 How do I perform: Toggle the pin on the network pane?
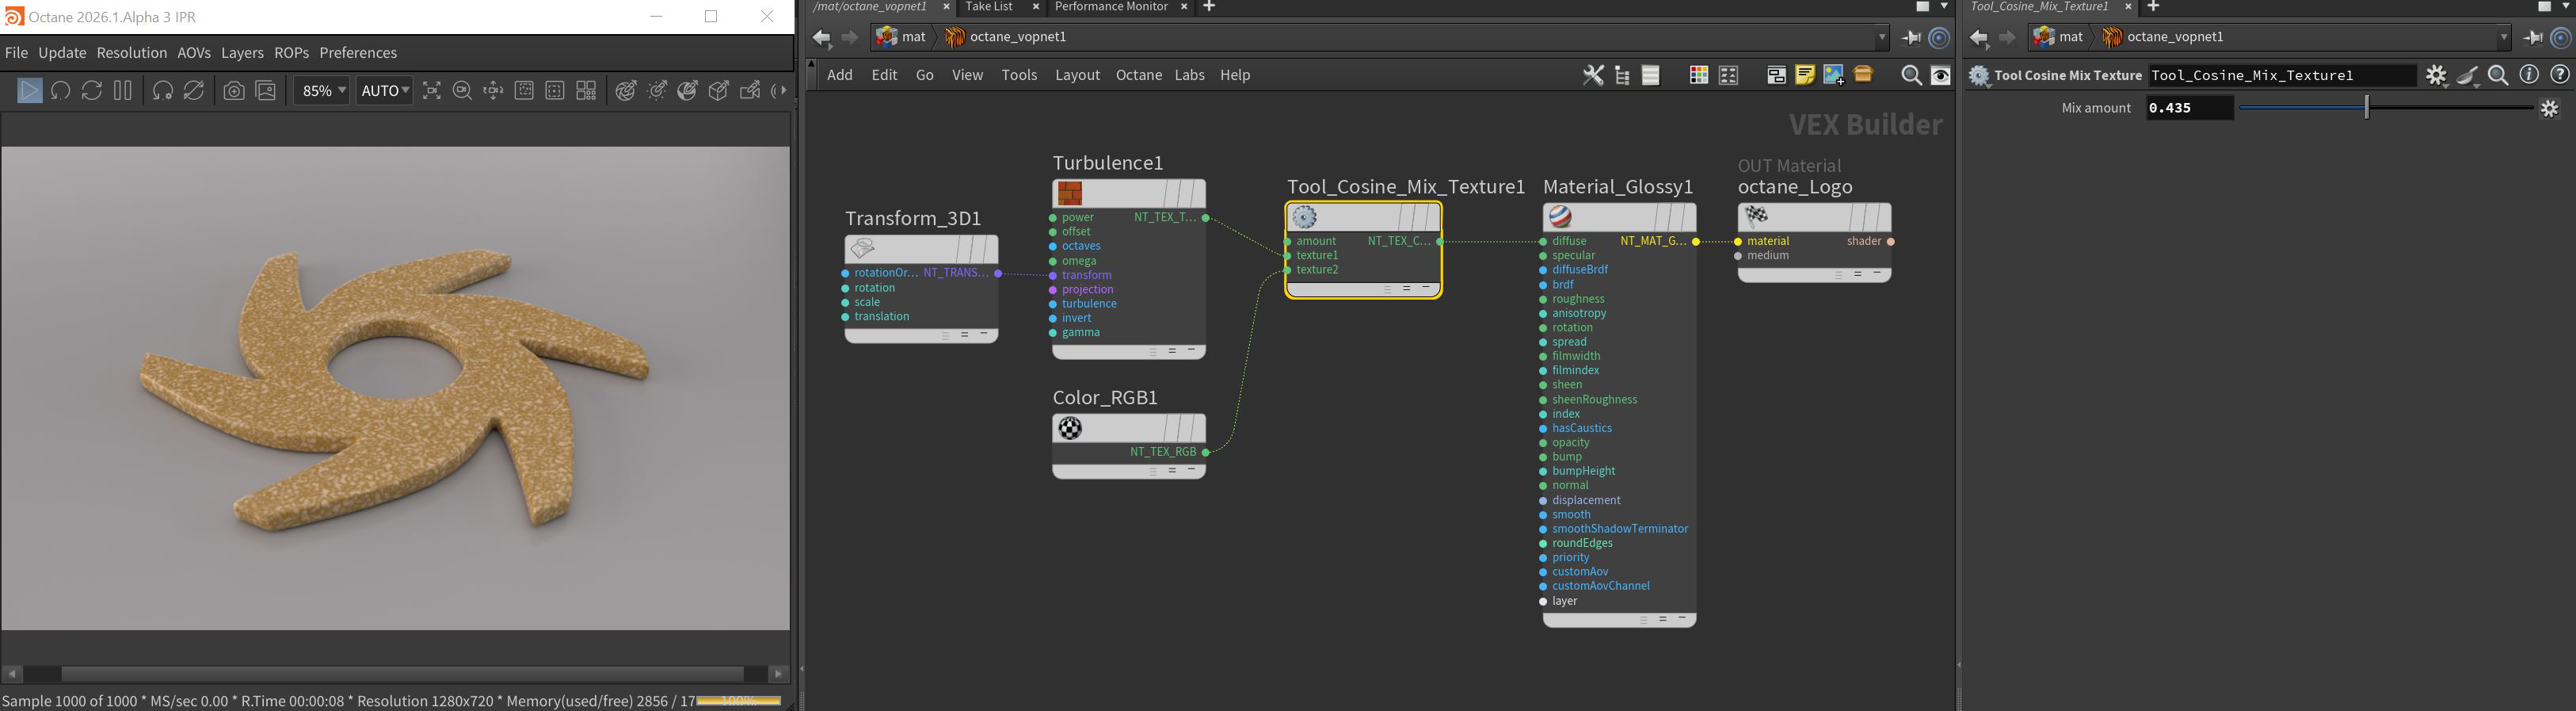(x=1911, y=37)
